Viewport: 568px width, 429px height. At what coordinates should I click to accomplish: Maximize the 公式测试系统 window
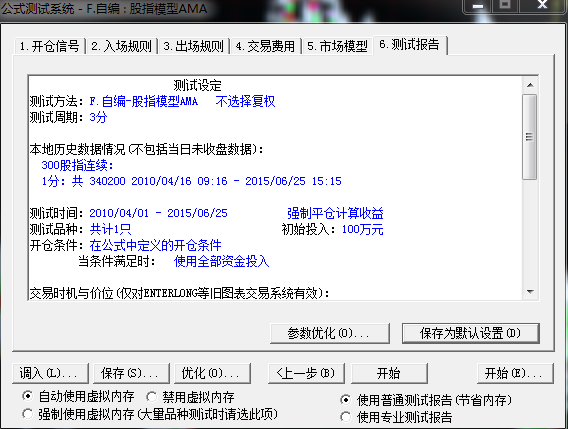pos(505,5)
